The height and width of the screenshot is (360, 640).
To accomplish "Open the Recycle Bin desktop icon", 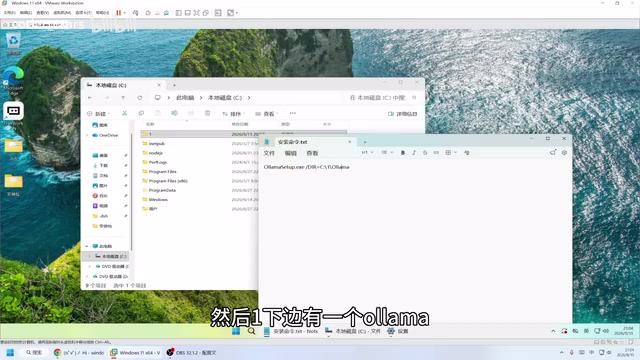I will 13,44.
